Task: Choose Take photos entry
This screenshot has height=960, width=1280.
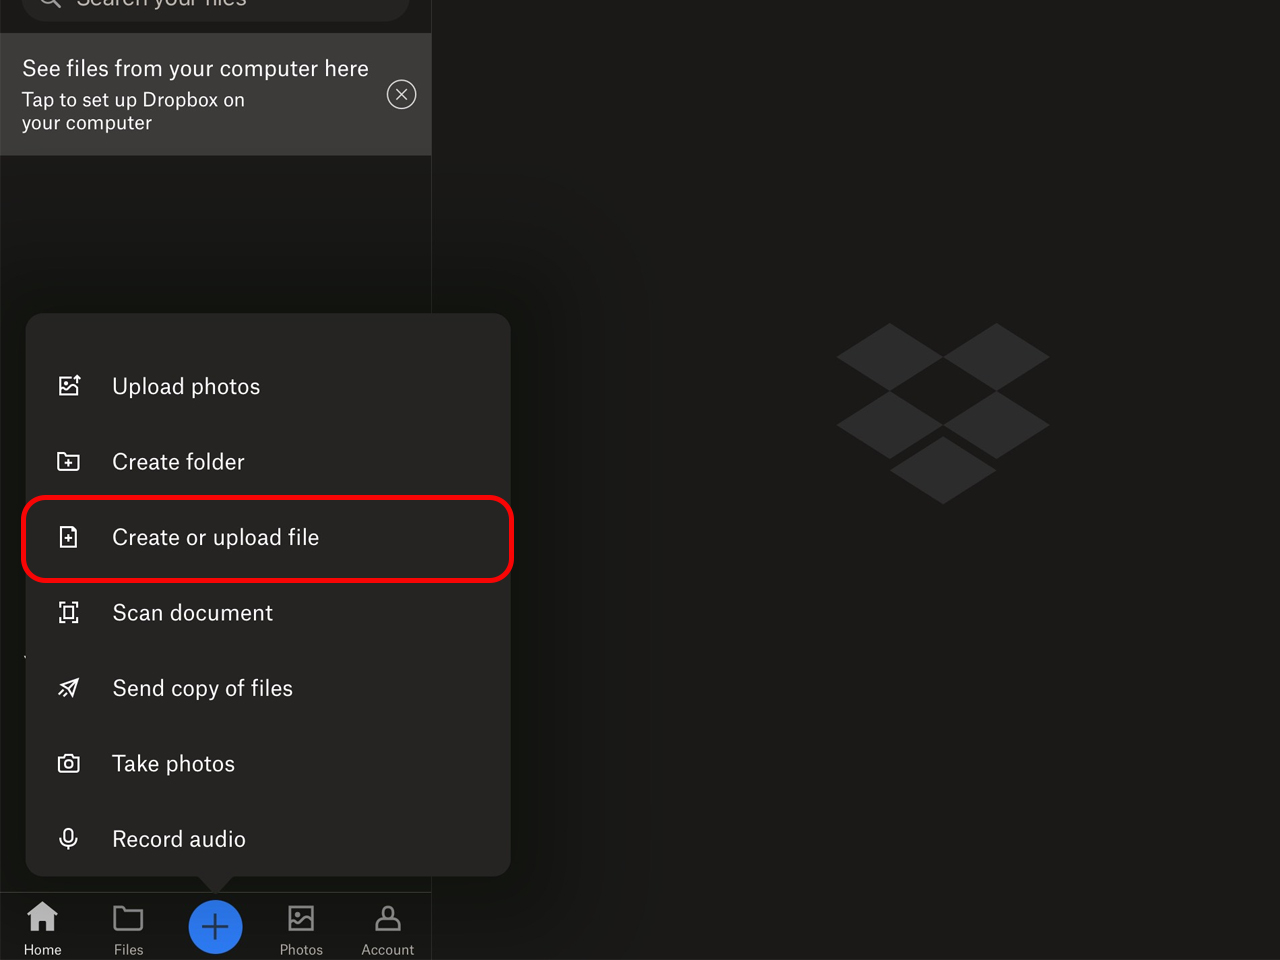Action: click(268, 763)
